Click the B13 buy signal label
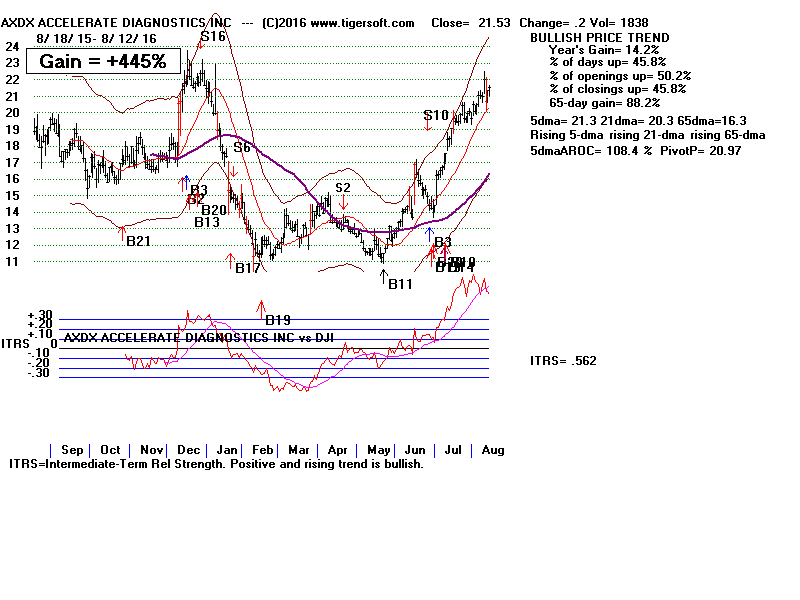The image size is (800, 600). coord(207,222)
